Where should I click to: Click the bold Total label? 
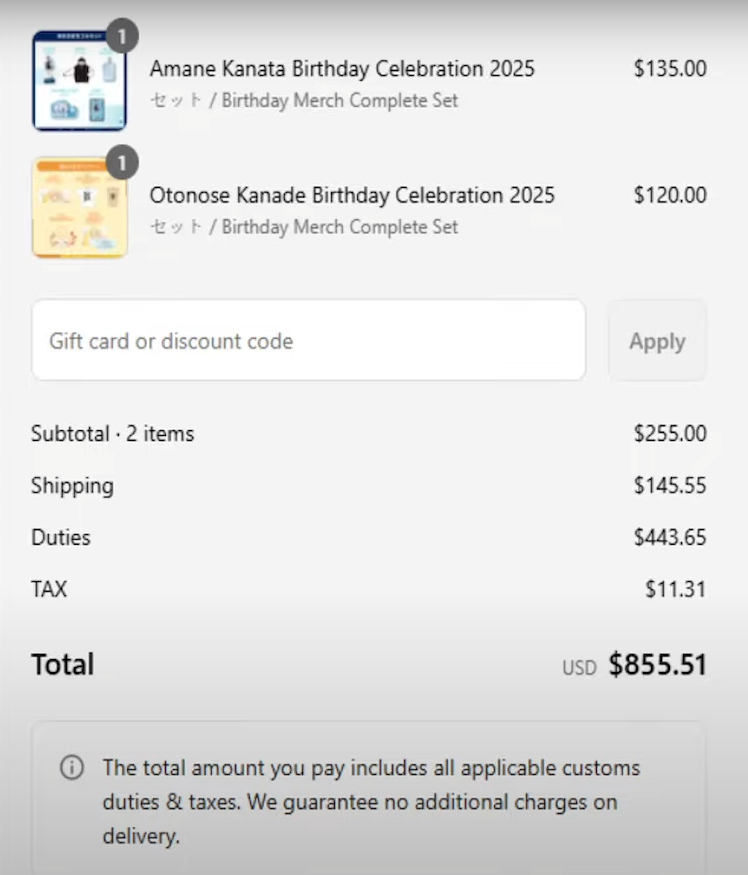(63, 665)
